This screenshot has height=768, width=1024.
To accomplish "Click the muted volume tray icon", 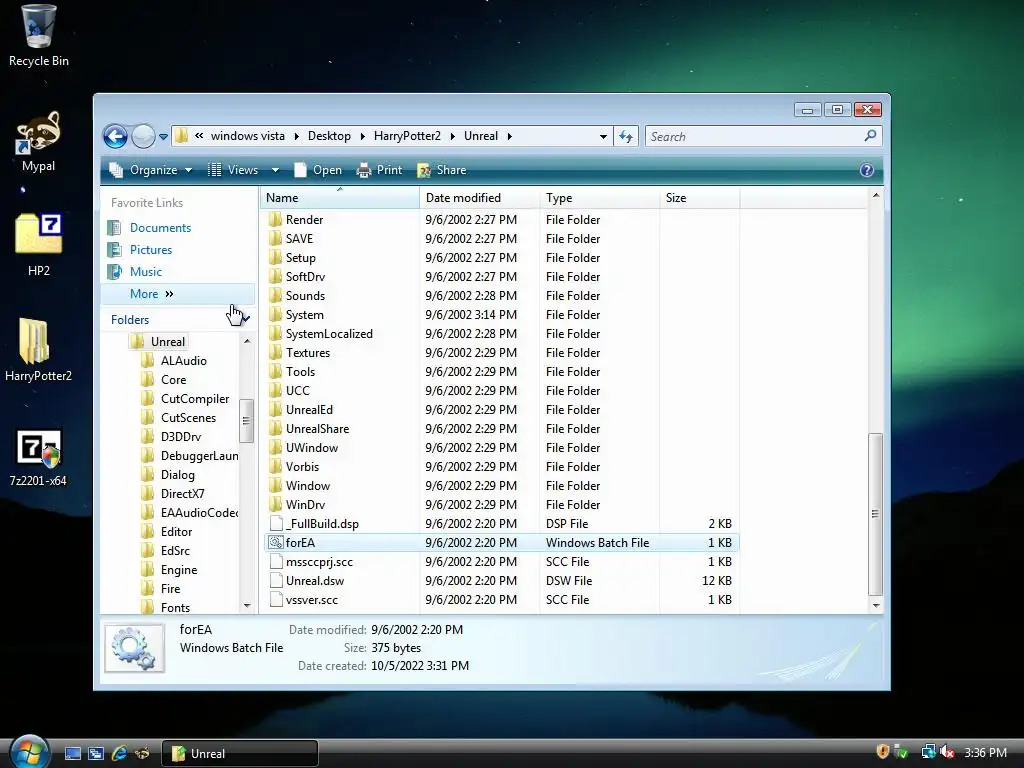I will (x=948, y=752).
